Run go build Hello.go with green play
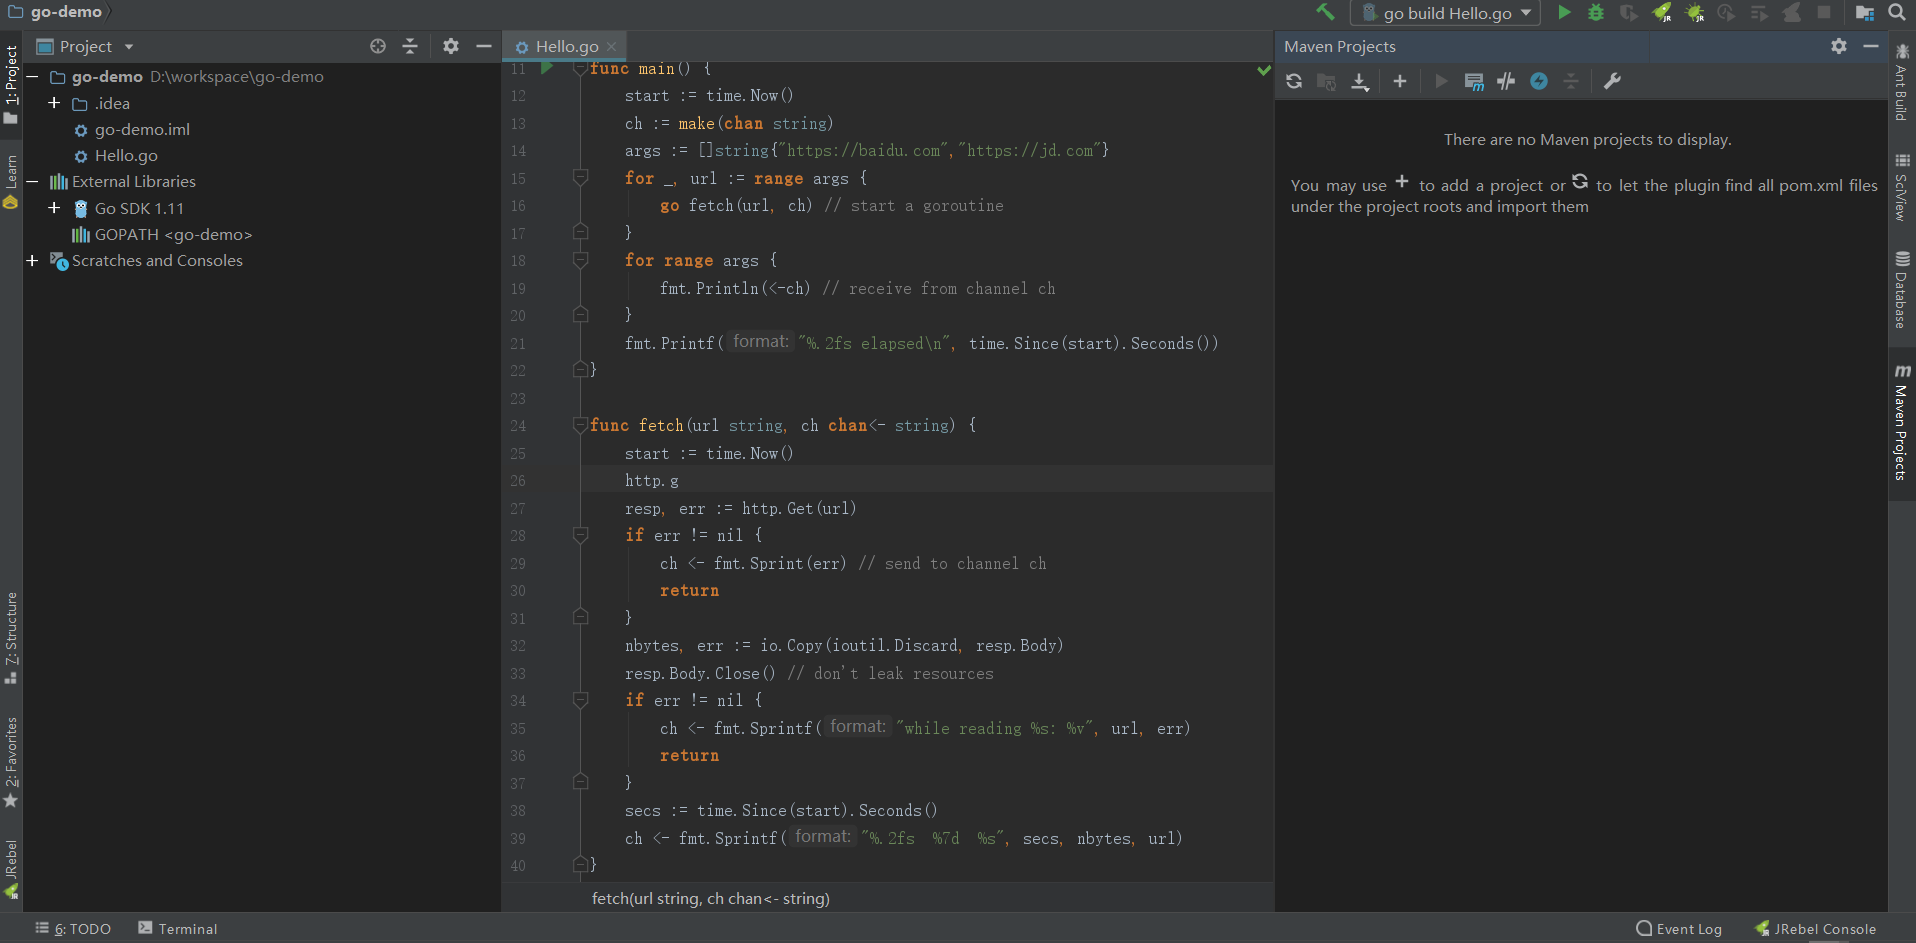 (x=1564, y=12)
